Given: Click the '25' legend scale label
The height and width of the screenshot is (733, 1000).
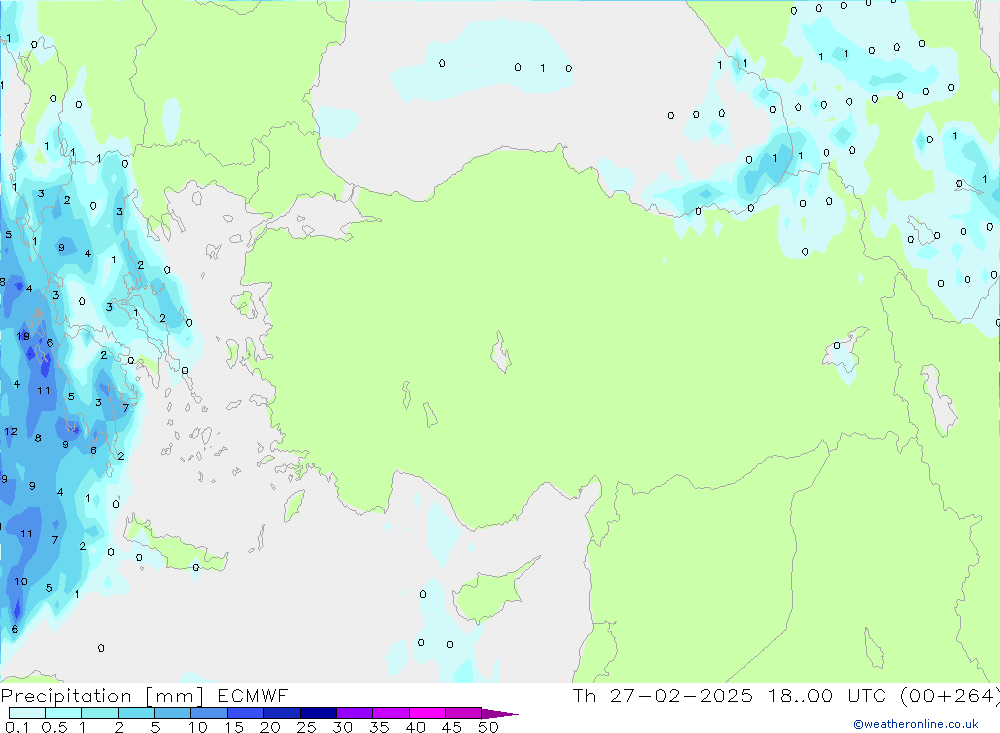Looking at the screenshot, I should pyautogui.click(x=307, y=727).
